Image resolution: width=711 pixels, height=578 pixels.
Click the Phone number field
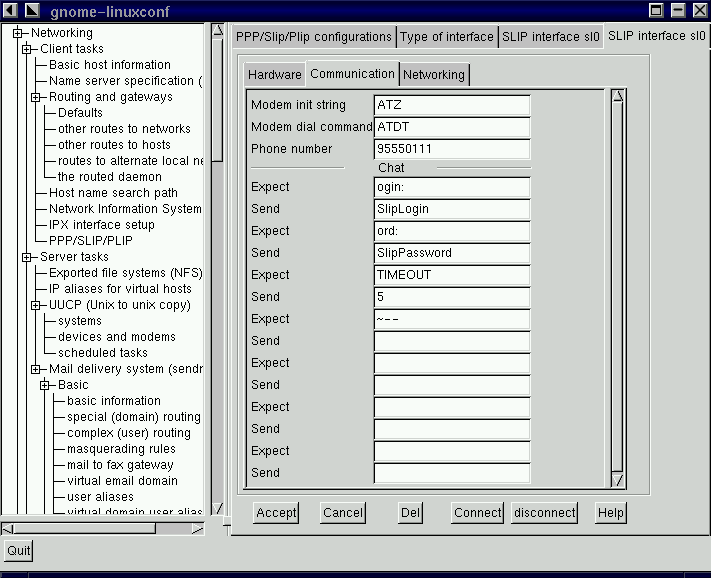(x=451, y=149)
